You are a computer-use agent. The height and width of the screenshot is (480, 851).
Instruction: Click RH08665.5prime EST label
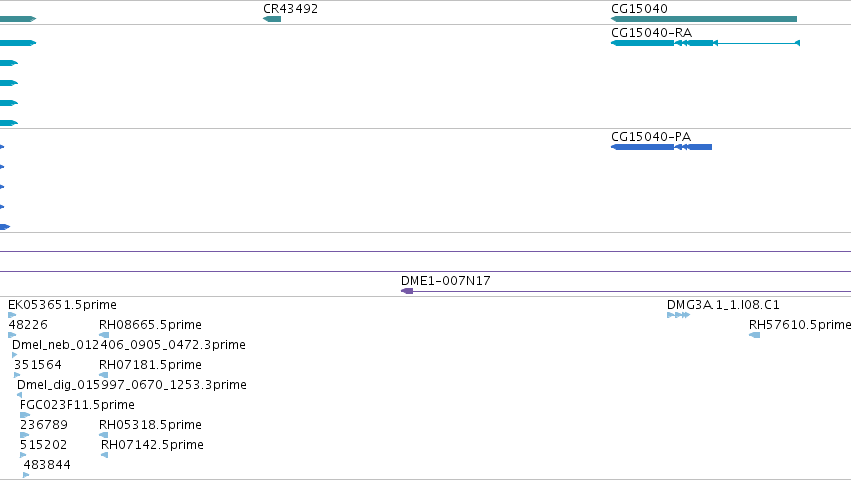tap(150, 325)
